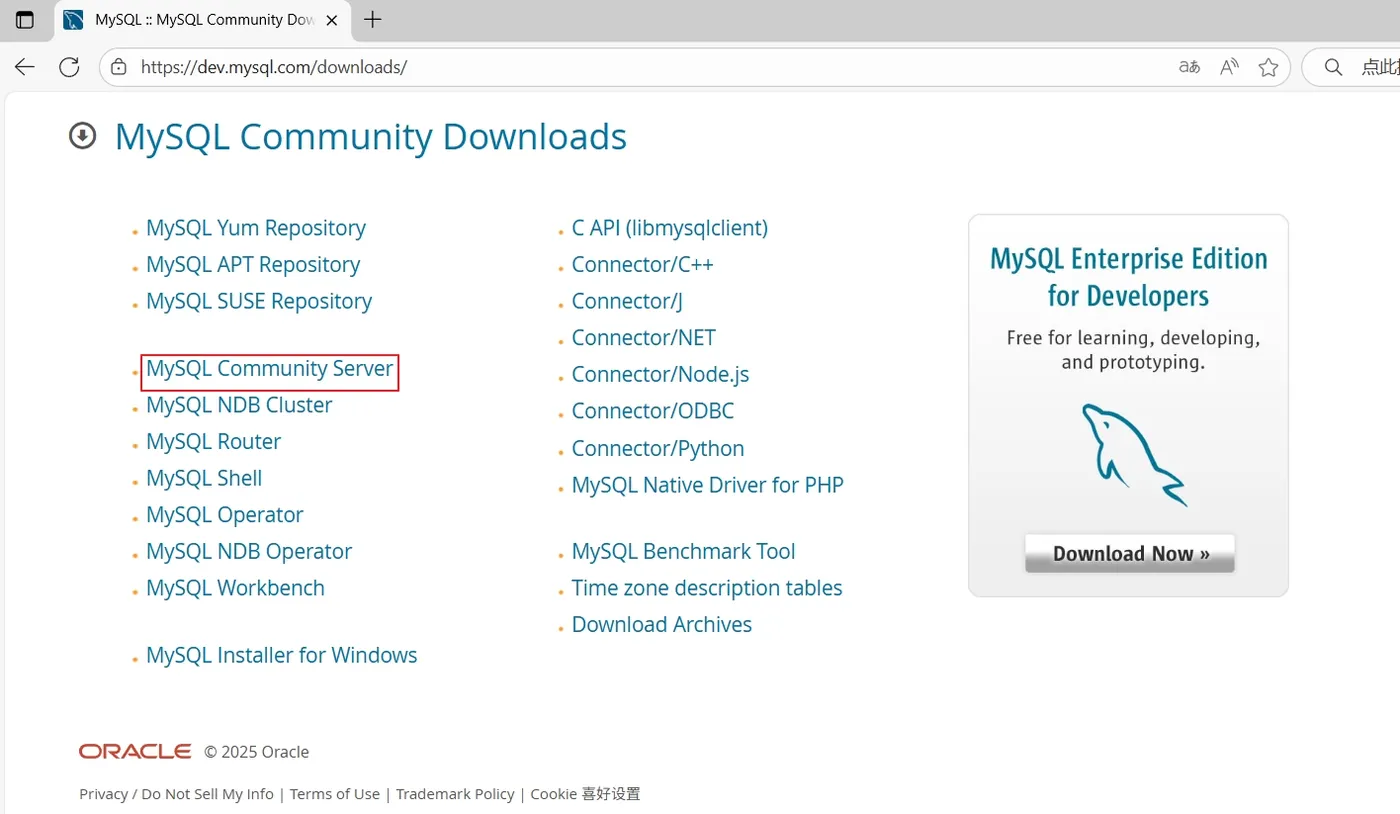Open the MySQL Community Downloads heading link
Viewport: 1400px width, 814px height.
[371, 137]
